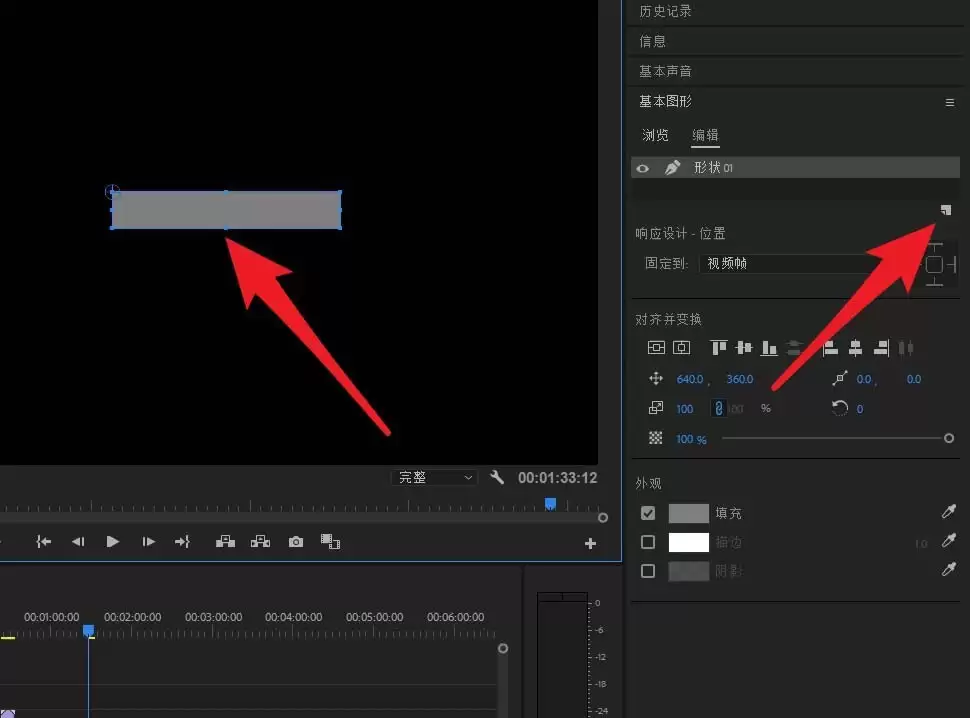Click the align left icon
Image resolution: width=970 pixels, height=718 pixels.
click(830, 348)
